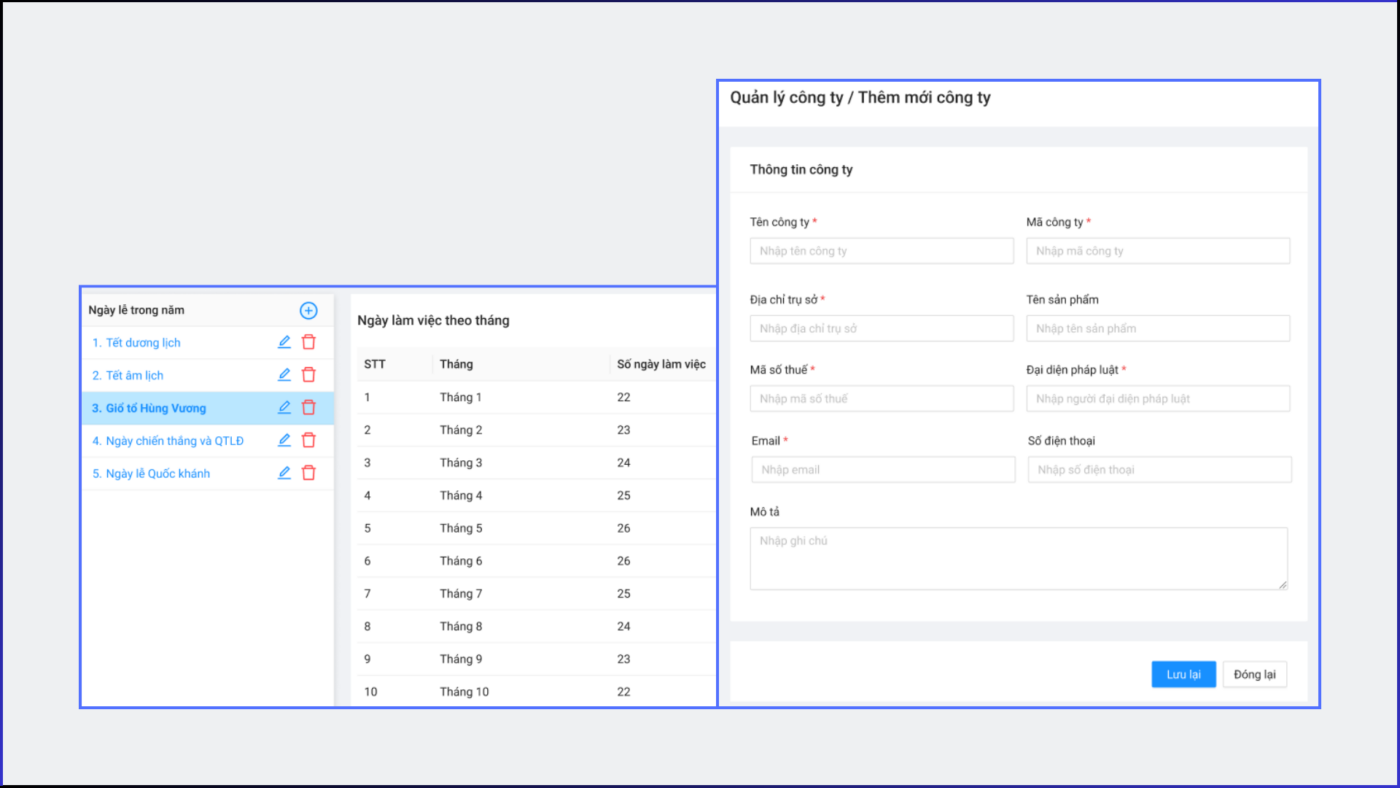Click the Lưu lại save button
This screenshot has width=1400, height=788.
[1183, 674]
